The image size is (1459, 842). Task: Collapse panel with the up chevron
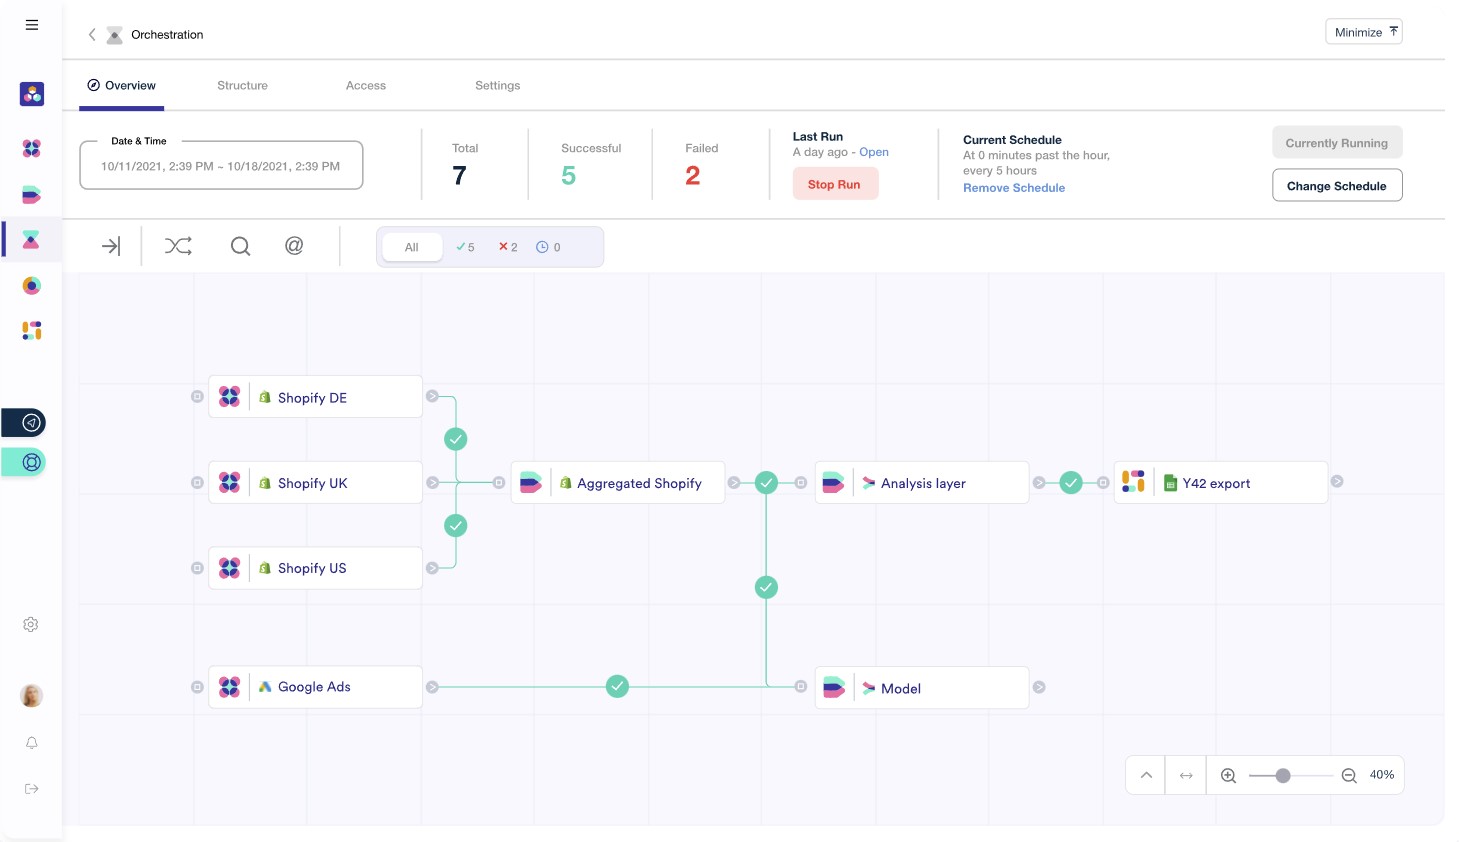(x=1146, y=776)
